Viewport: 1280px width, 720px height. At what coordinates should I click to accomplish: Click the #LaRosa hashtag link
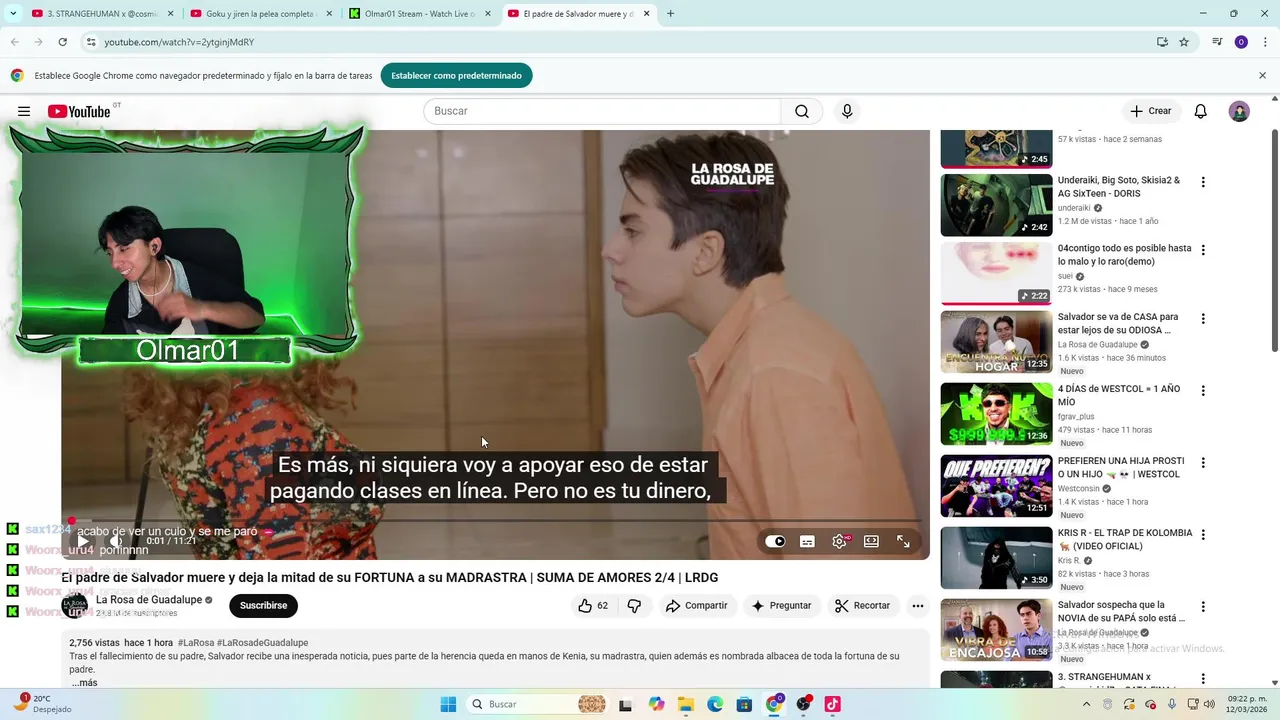point(195,643)
